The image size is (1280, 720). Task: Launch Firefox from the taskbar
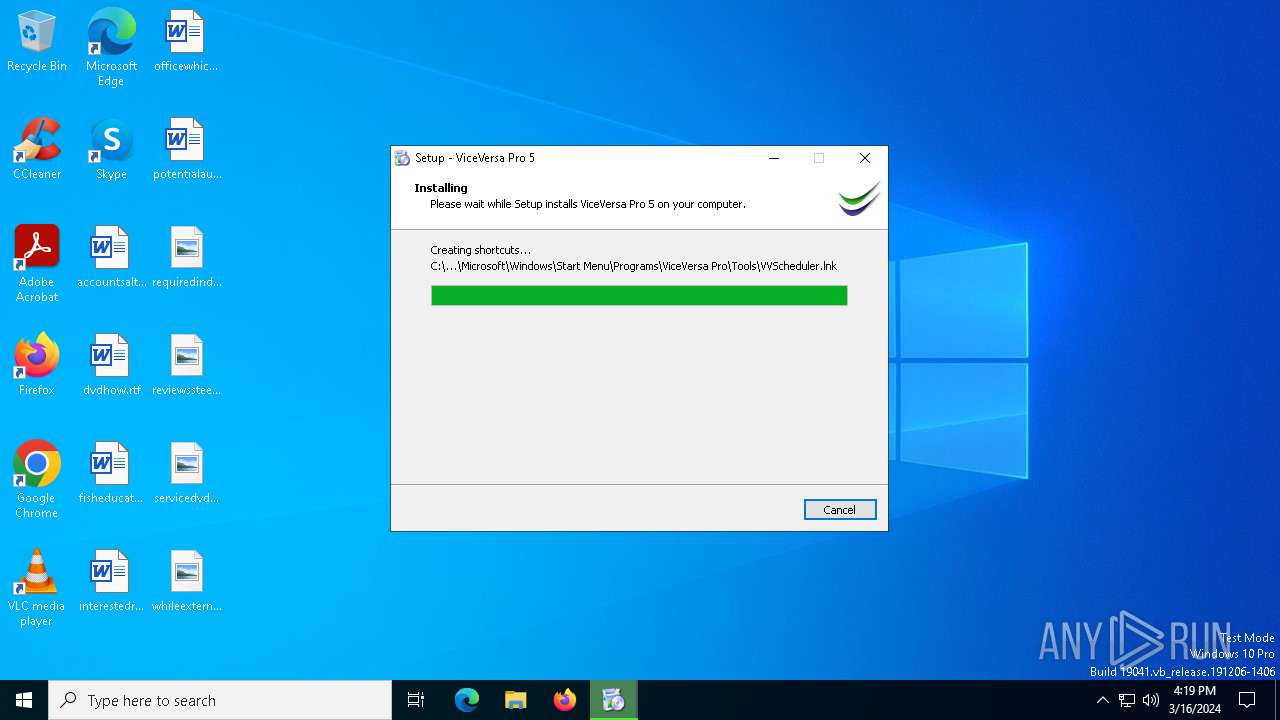(x=565, y=700)
